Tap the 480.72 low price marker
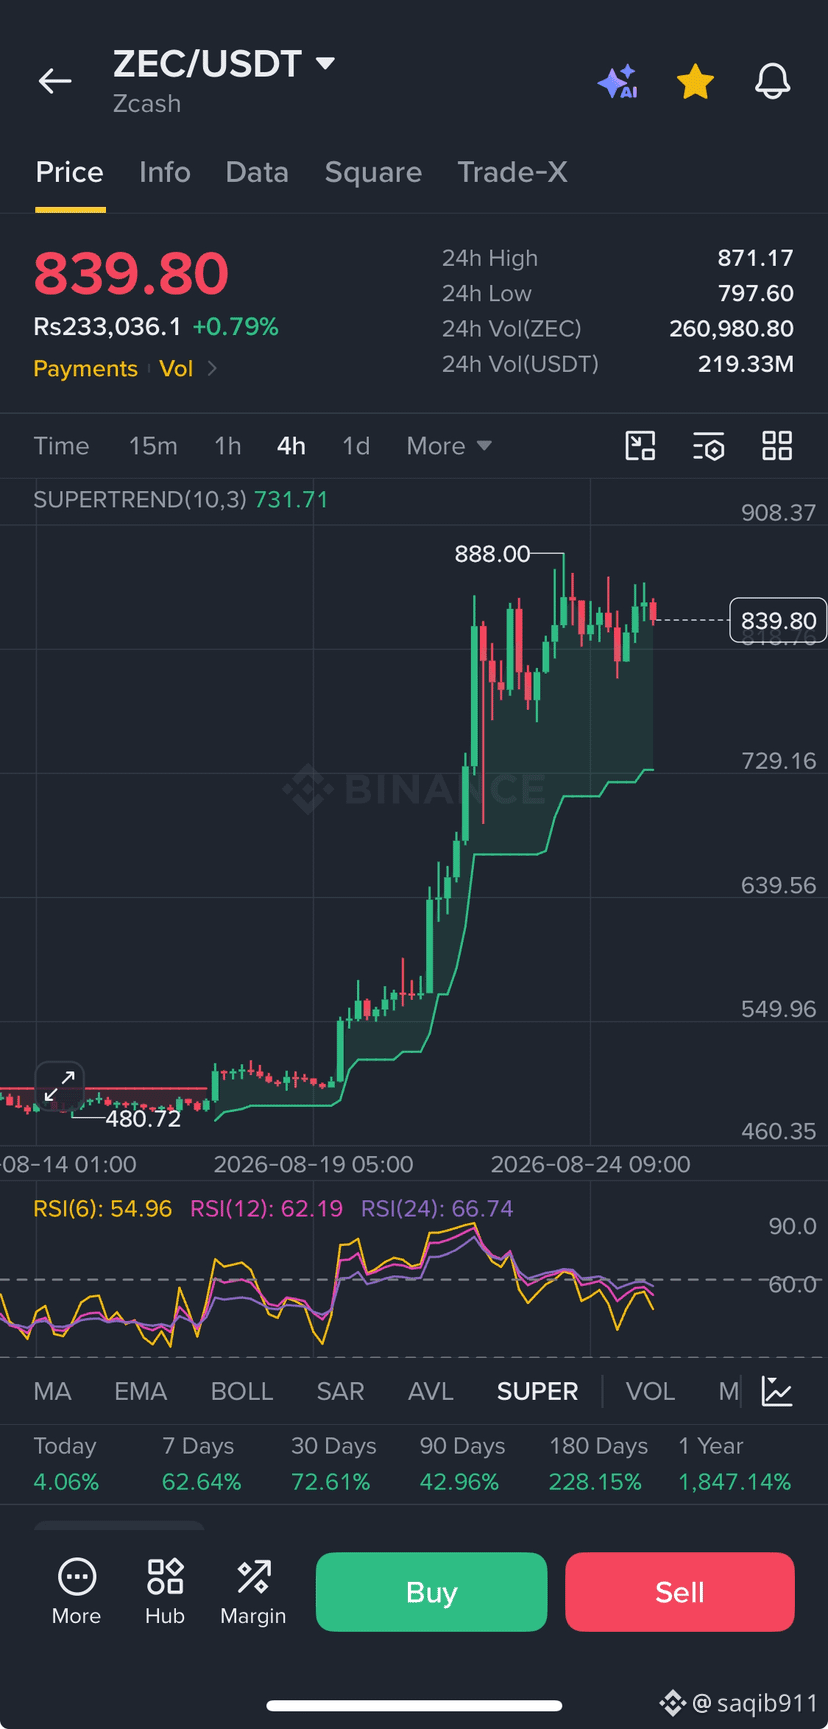 tap(143, 1119)
